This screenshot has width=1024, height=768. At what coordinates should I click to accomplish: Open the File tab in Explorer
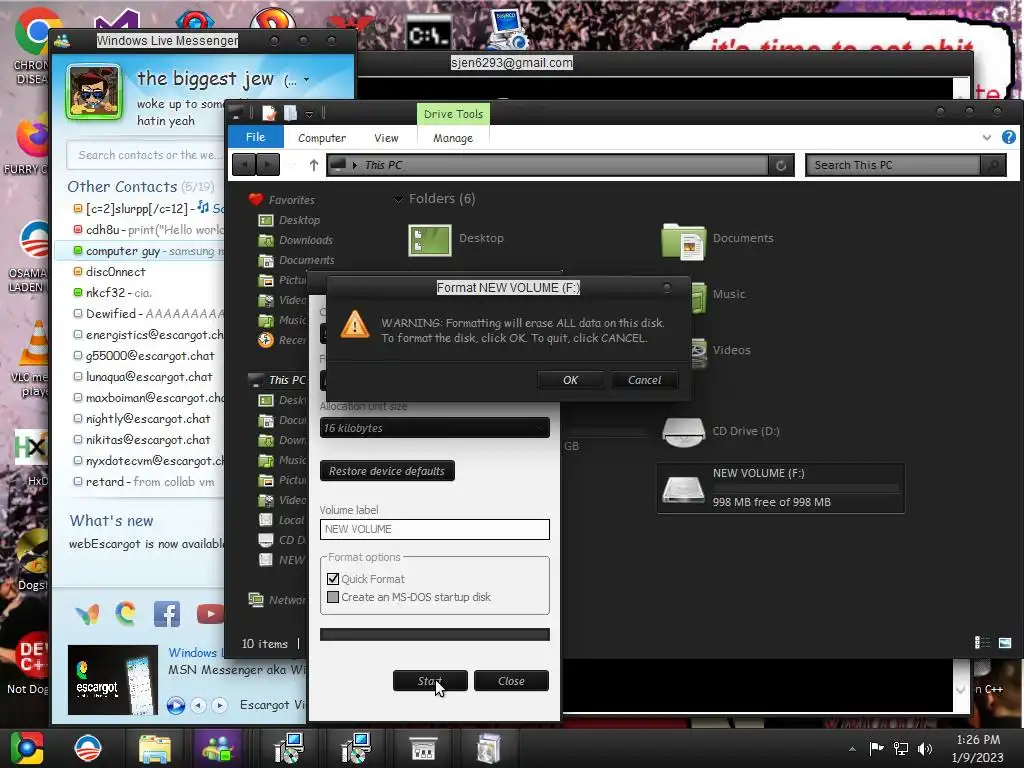click(x=255, y=137)
